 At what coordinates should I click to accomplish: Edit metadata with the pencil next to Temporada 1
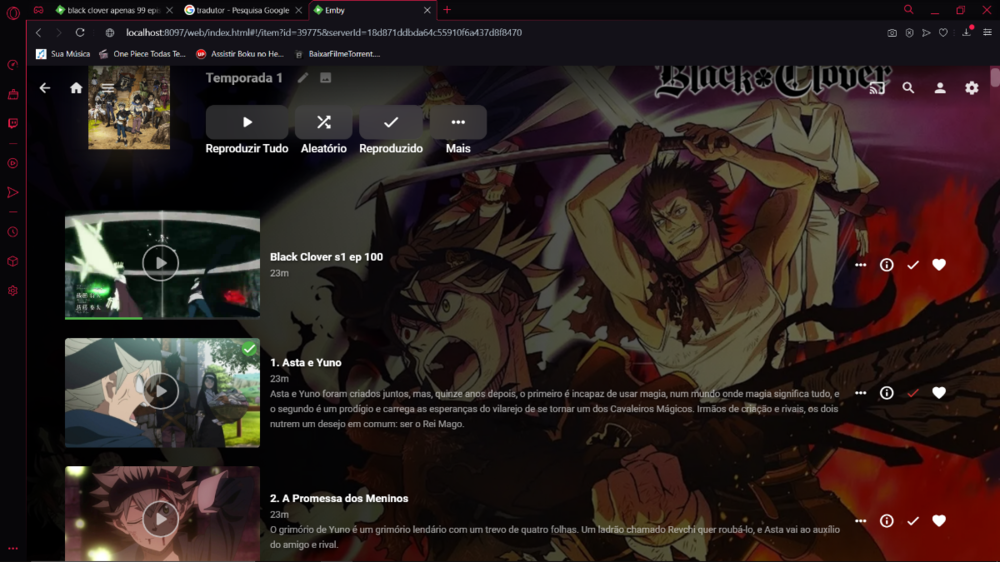point(303,78)
